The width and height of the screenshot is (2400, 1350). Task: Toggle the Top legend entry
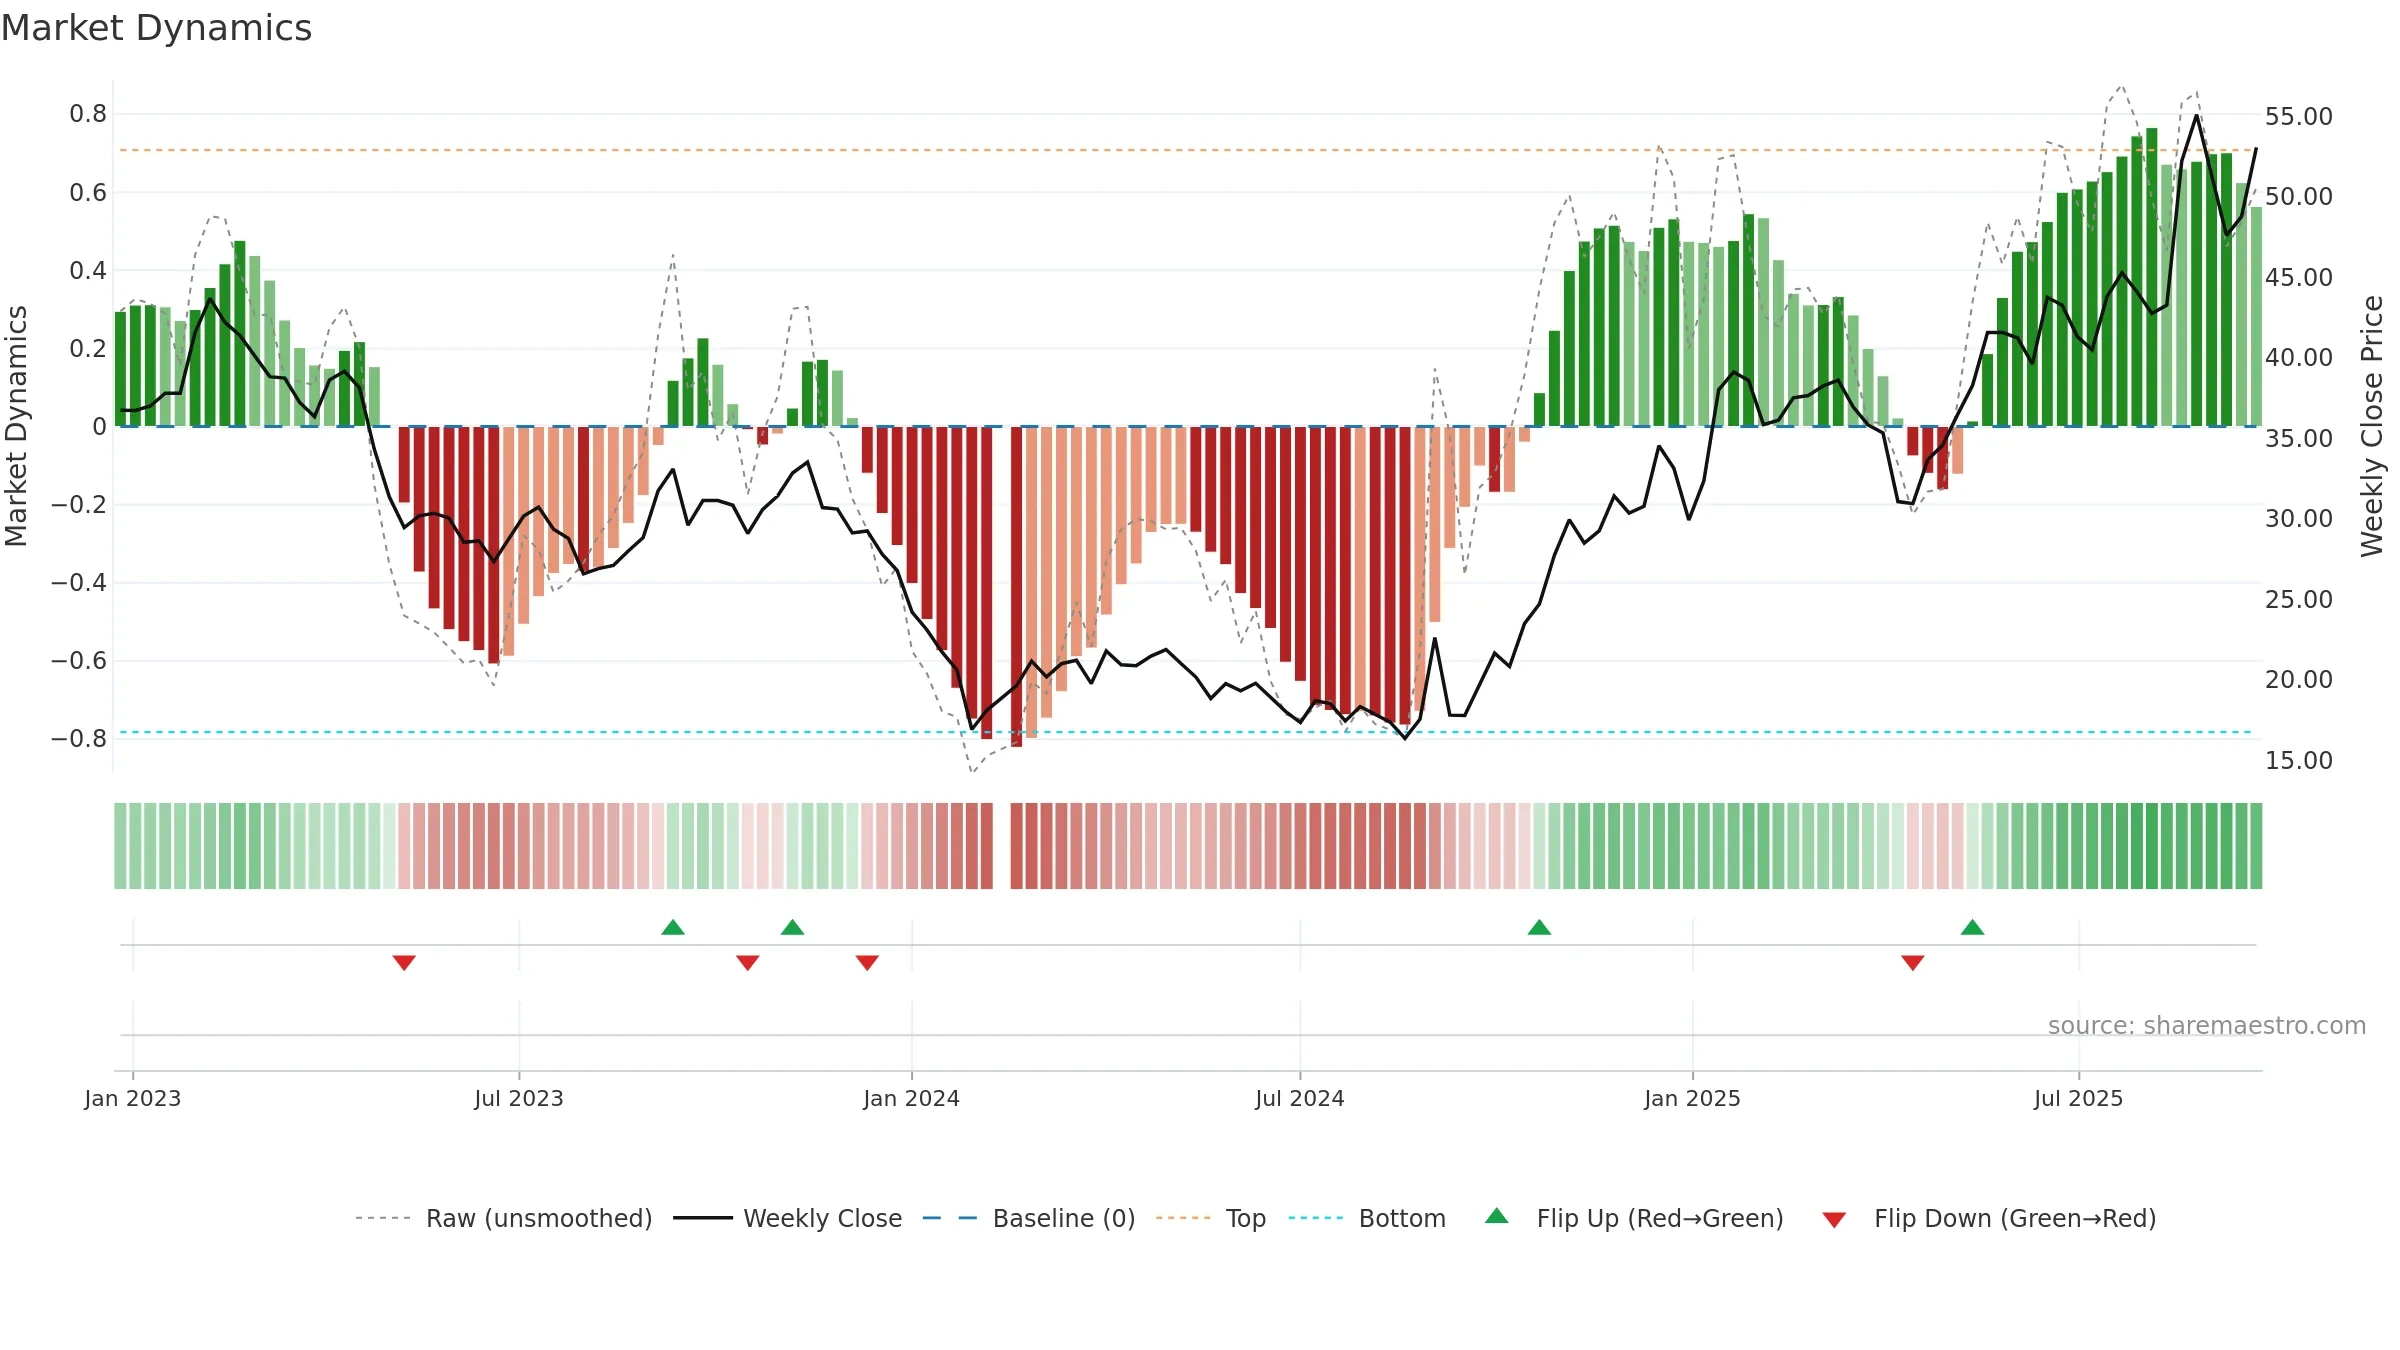pyautogui.click(x=1210, y=1218)
